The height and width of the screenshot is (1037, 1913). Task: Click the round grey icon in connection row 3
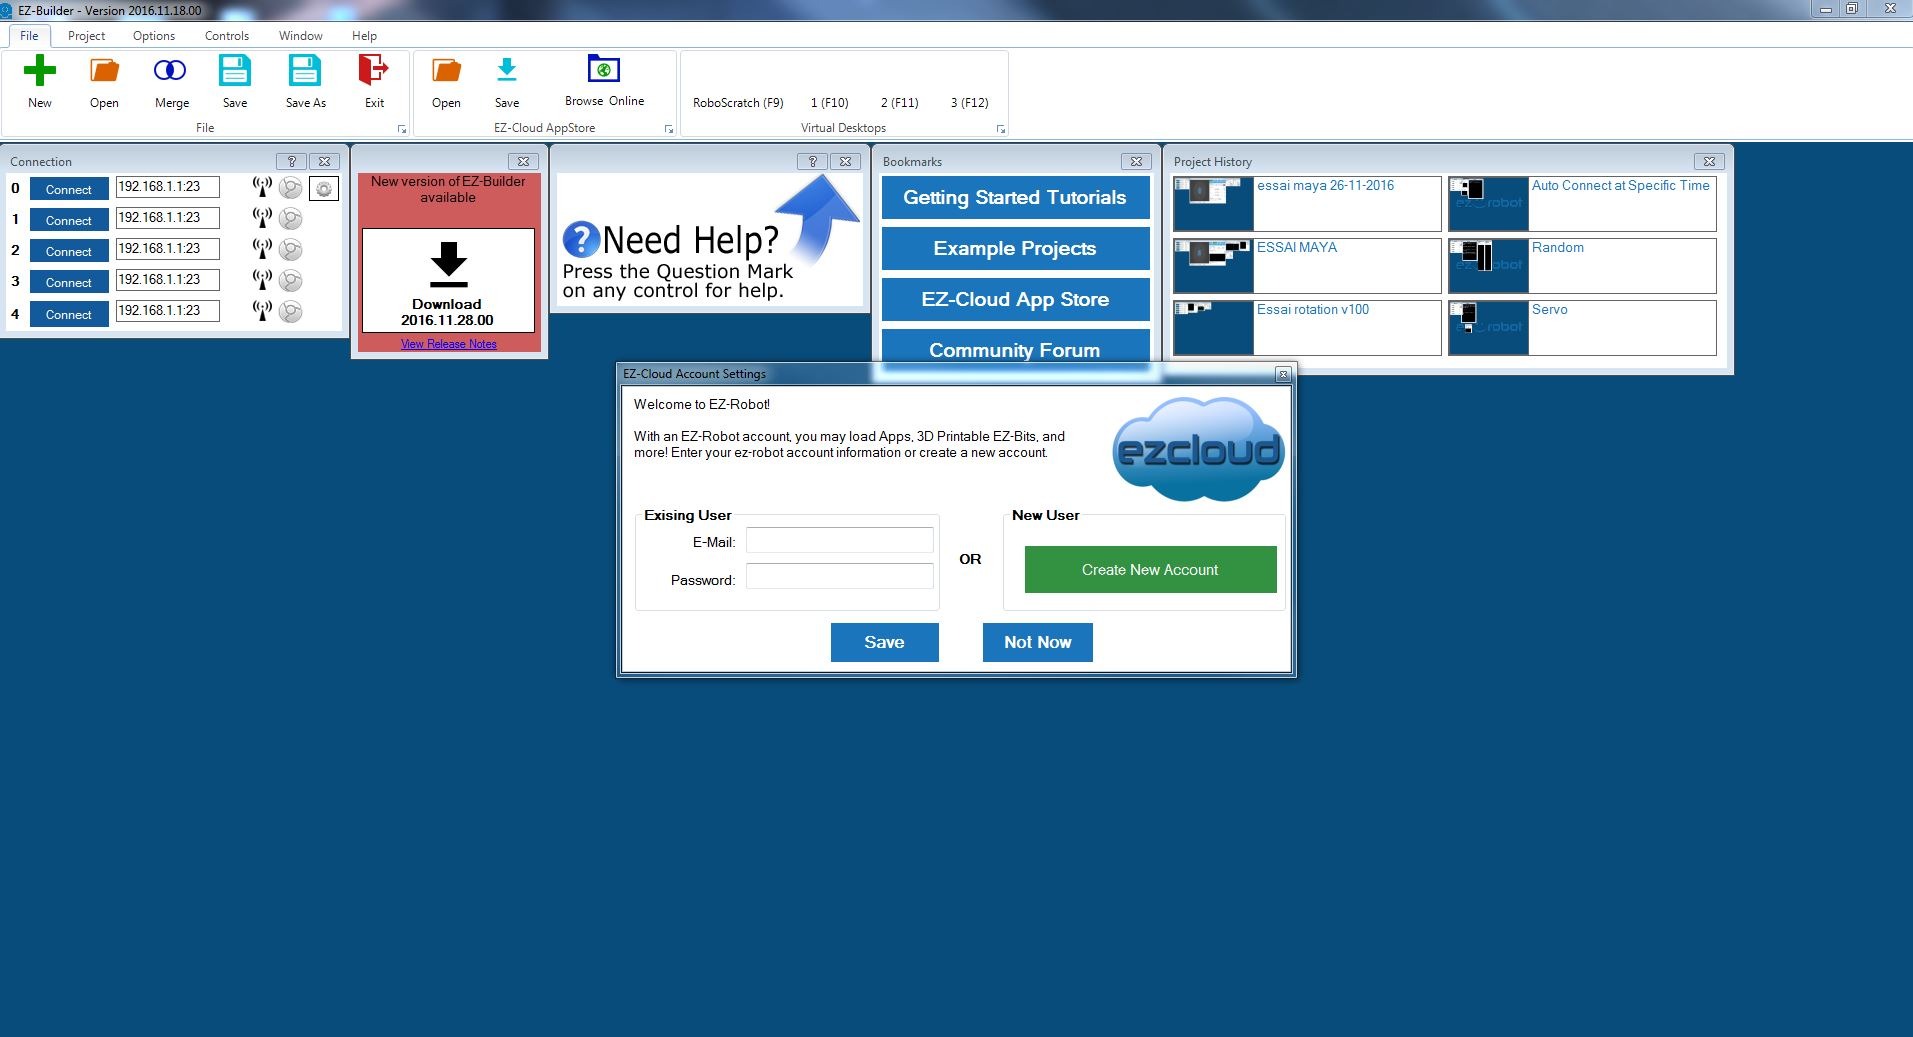click(291, 281)
